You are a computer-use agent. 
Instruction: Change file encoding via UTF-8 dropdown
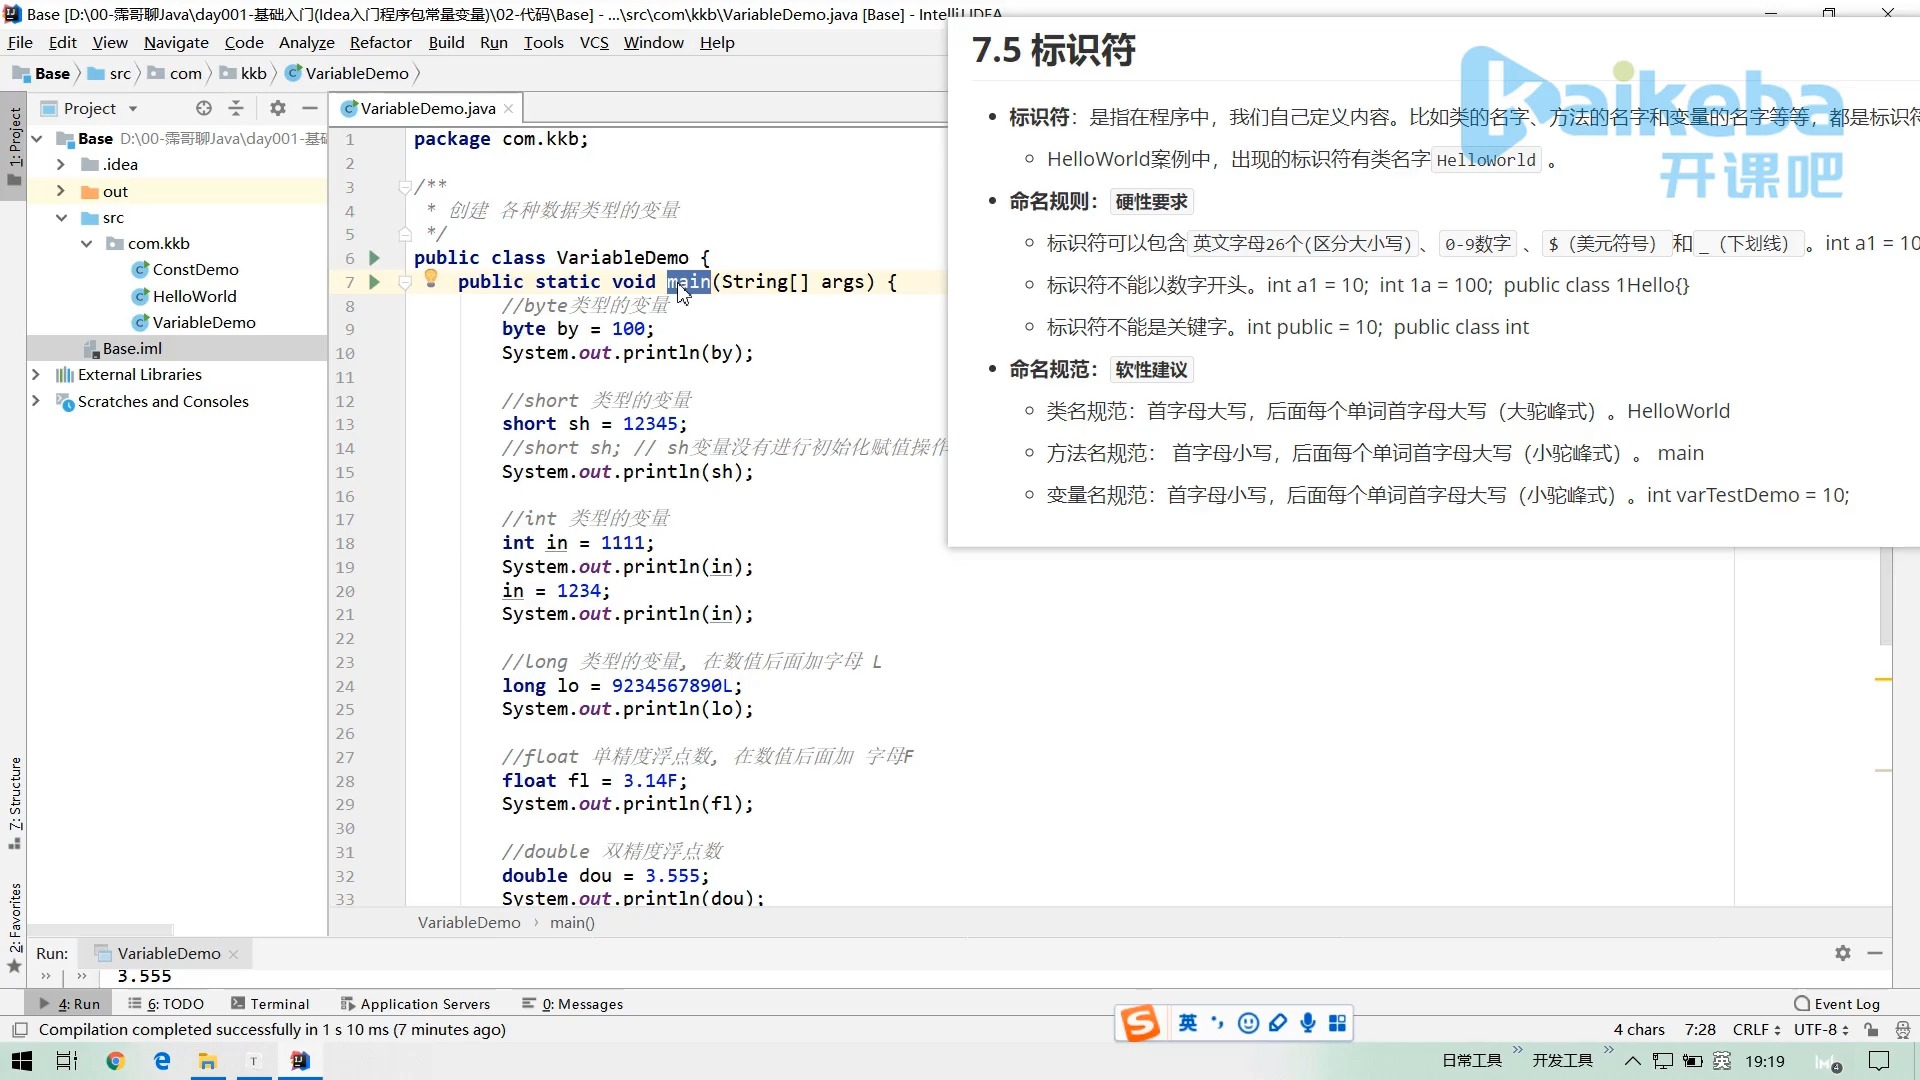[x=1820, y=1030]
